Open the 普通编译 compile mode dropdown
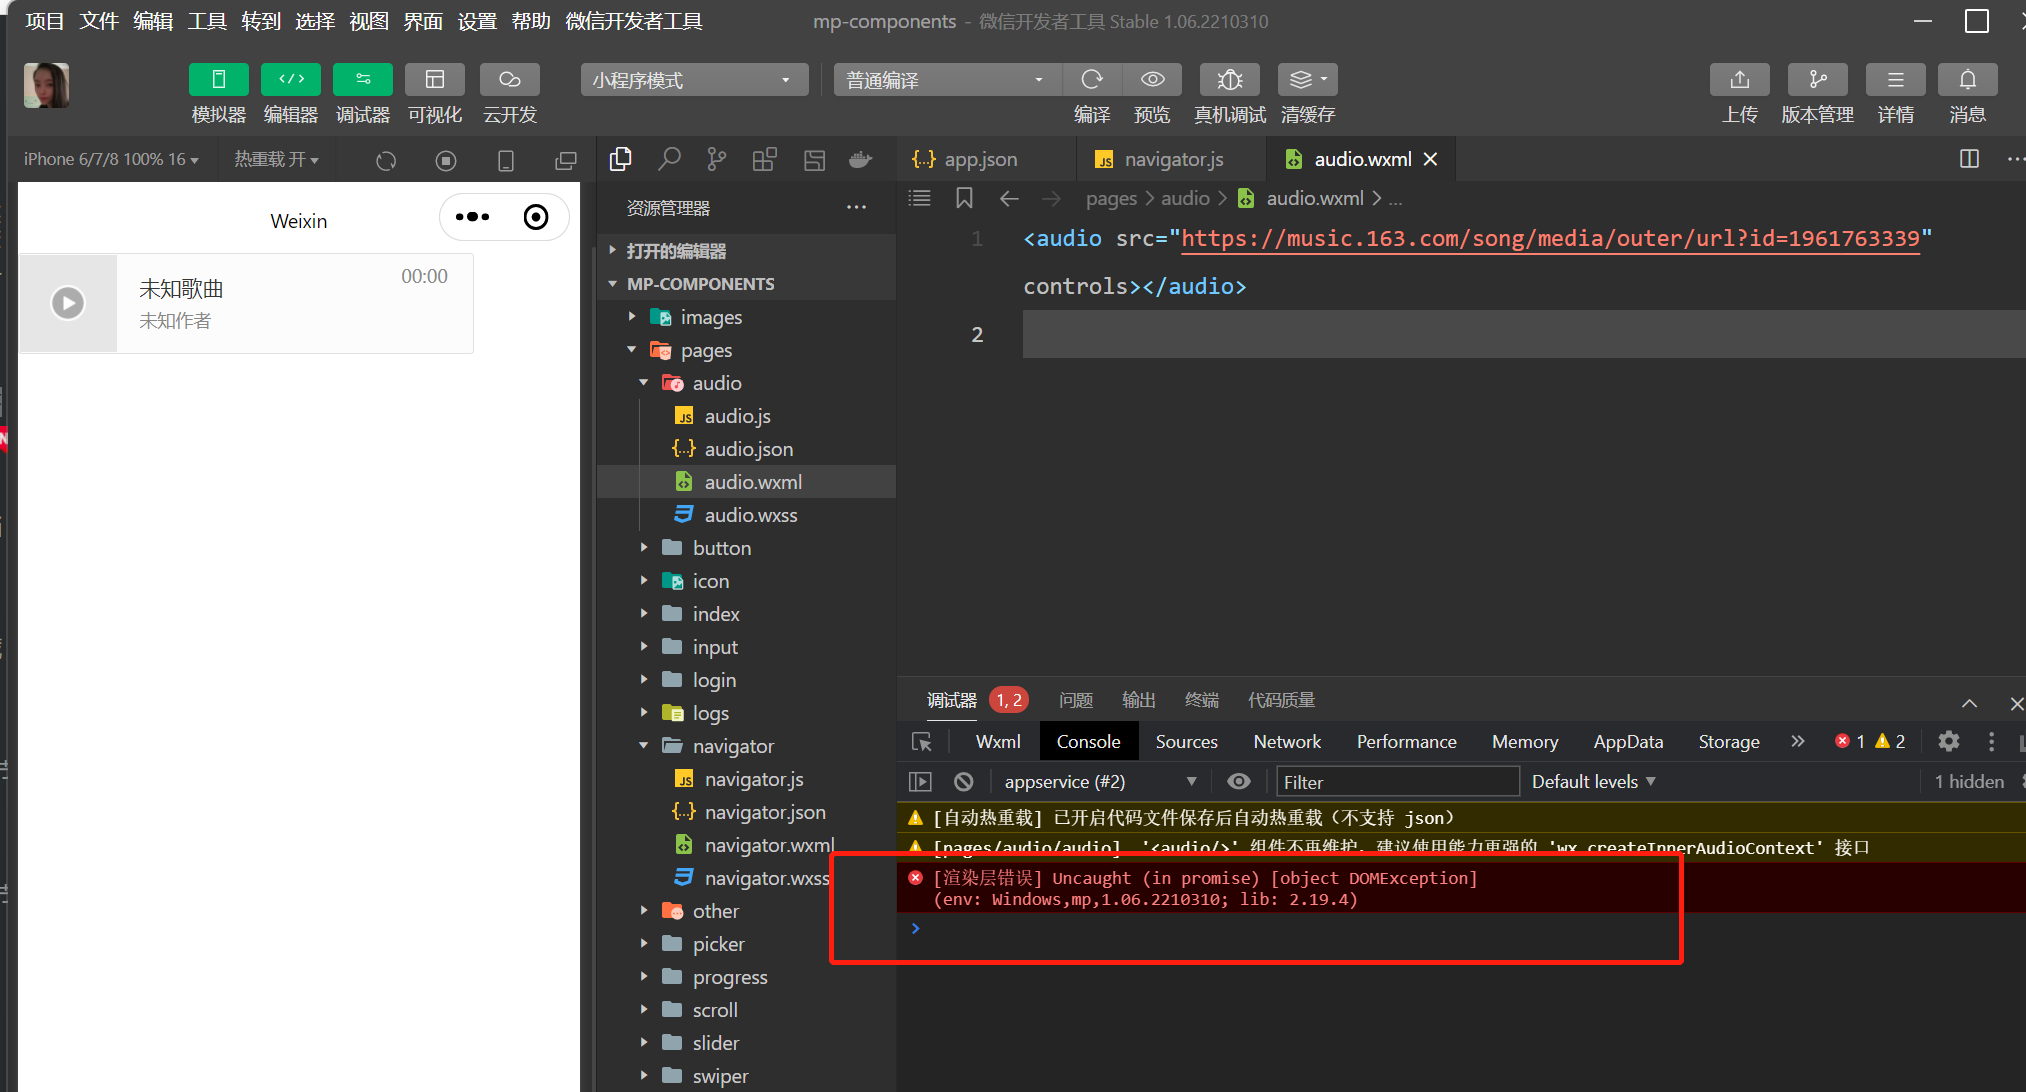 [x=946, y=80]
